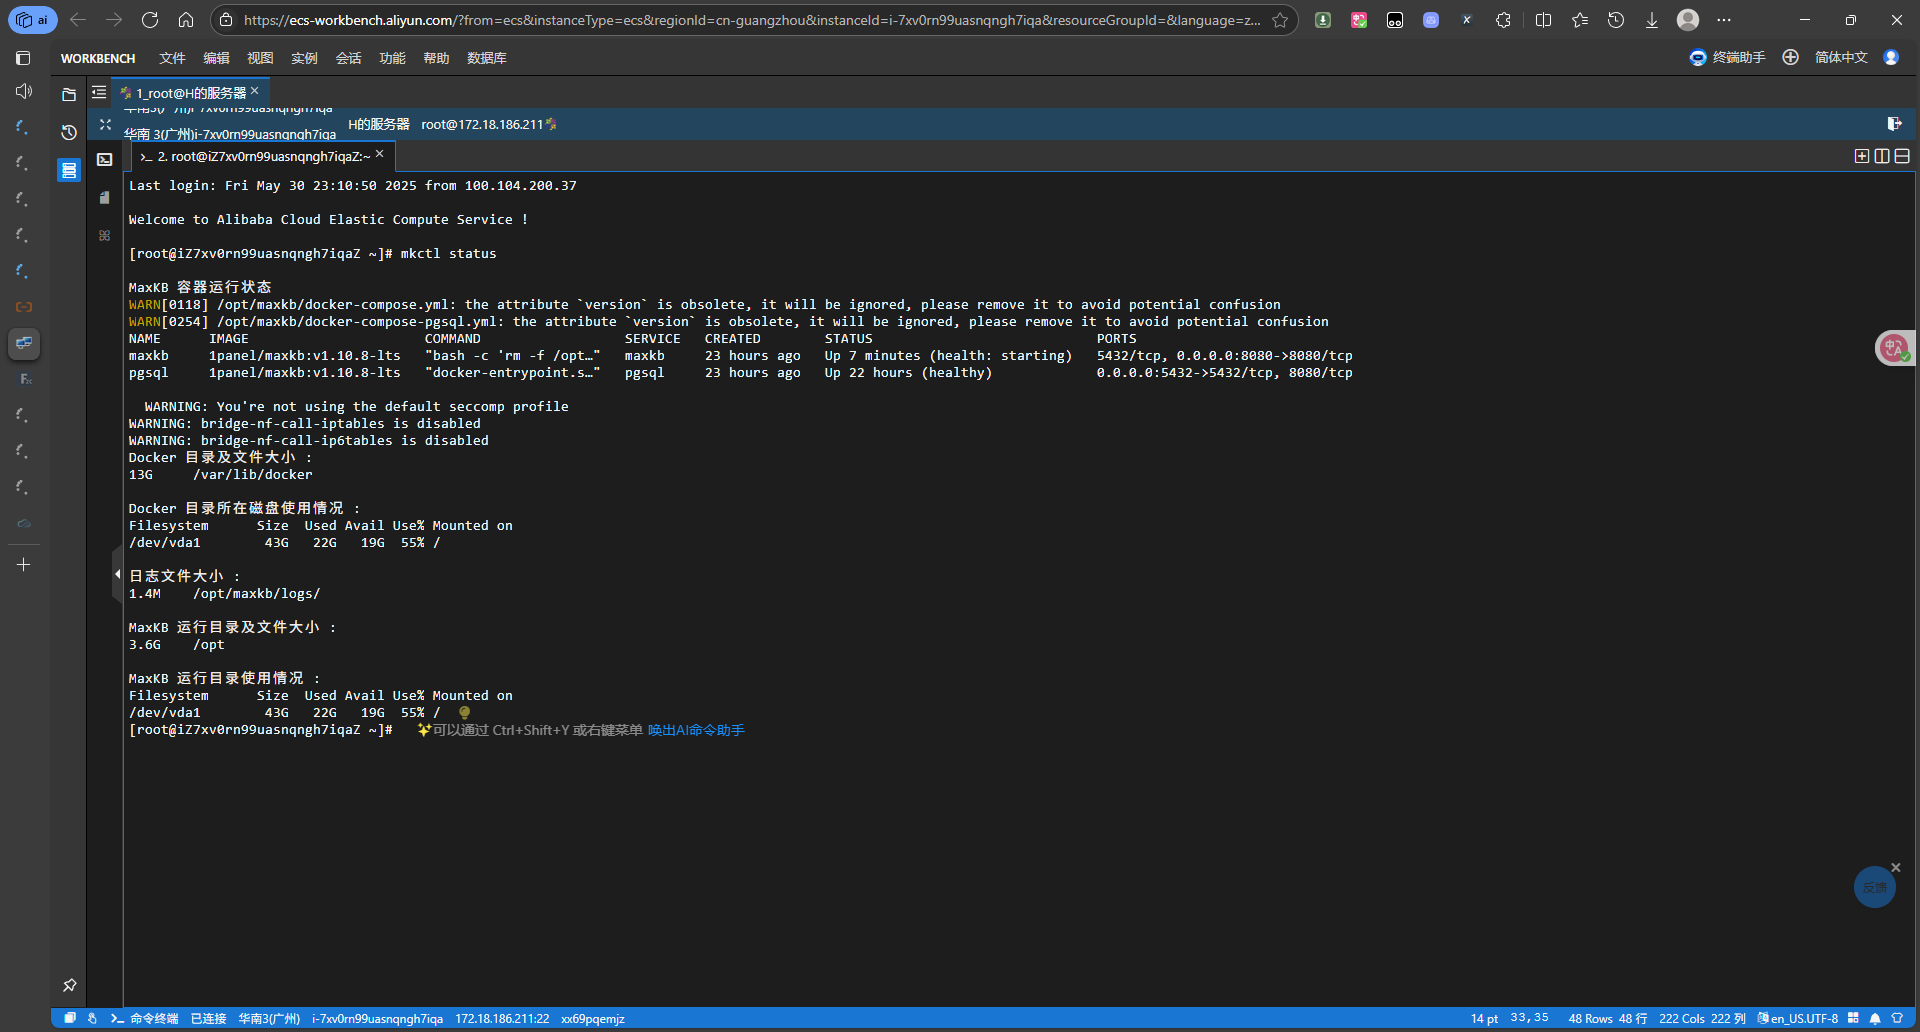Open browser settings and more menu
Viewport: 1920px width, 1032px height.
point(1724,20)
